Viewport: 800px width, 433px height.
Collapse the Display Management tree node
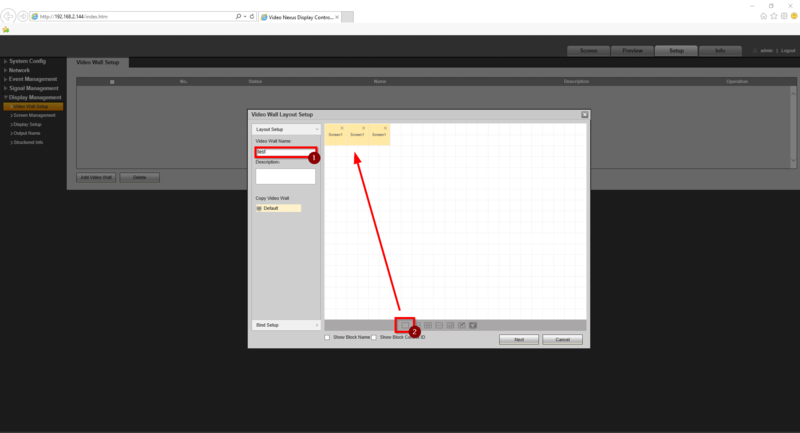click(x=5, y=97)
